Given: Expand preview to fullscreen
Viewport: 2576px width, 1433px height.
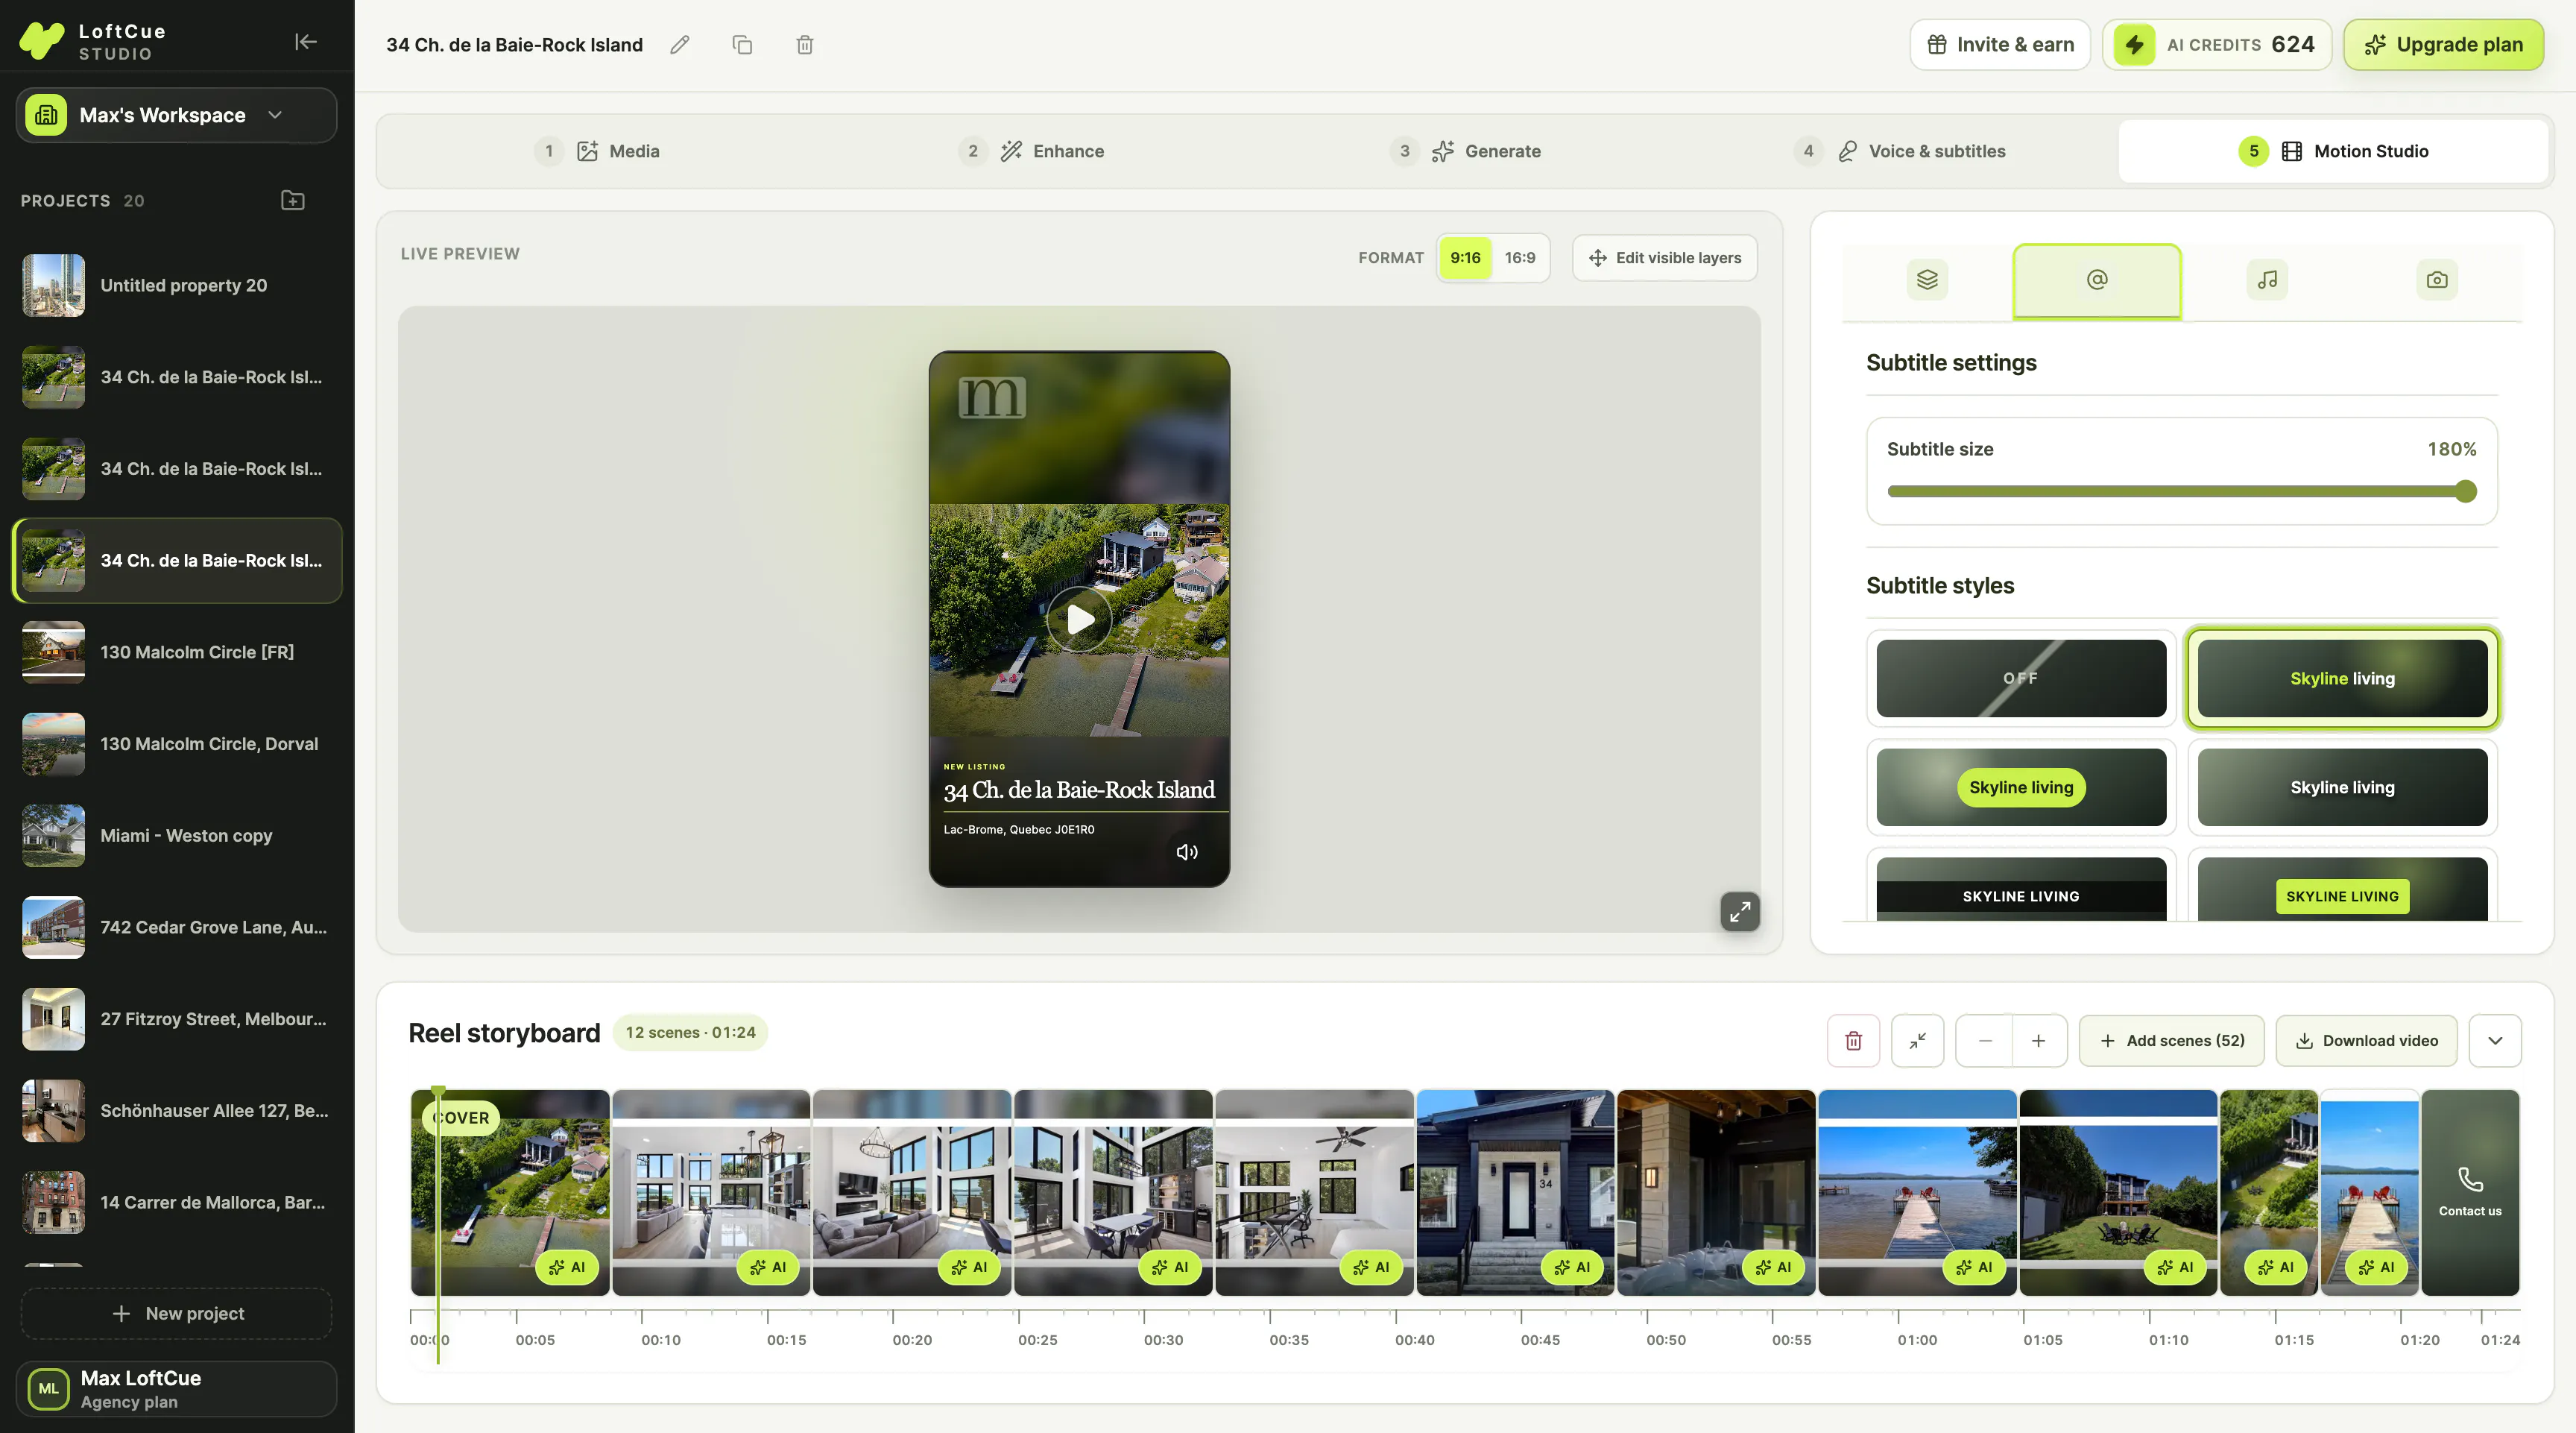Looking at the screenshot, I should pos(1740,912).
